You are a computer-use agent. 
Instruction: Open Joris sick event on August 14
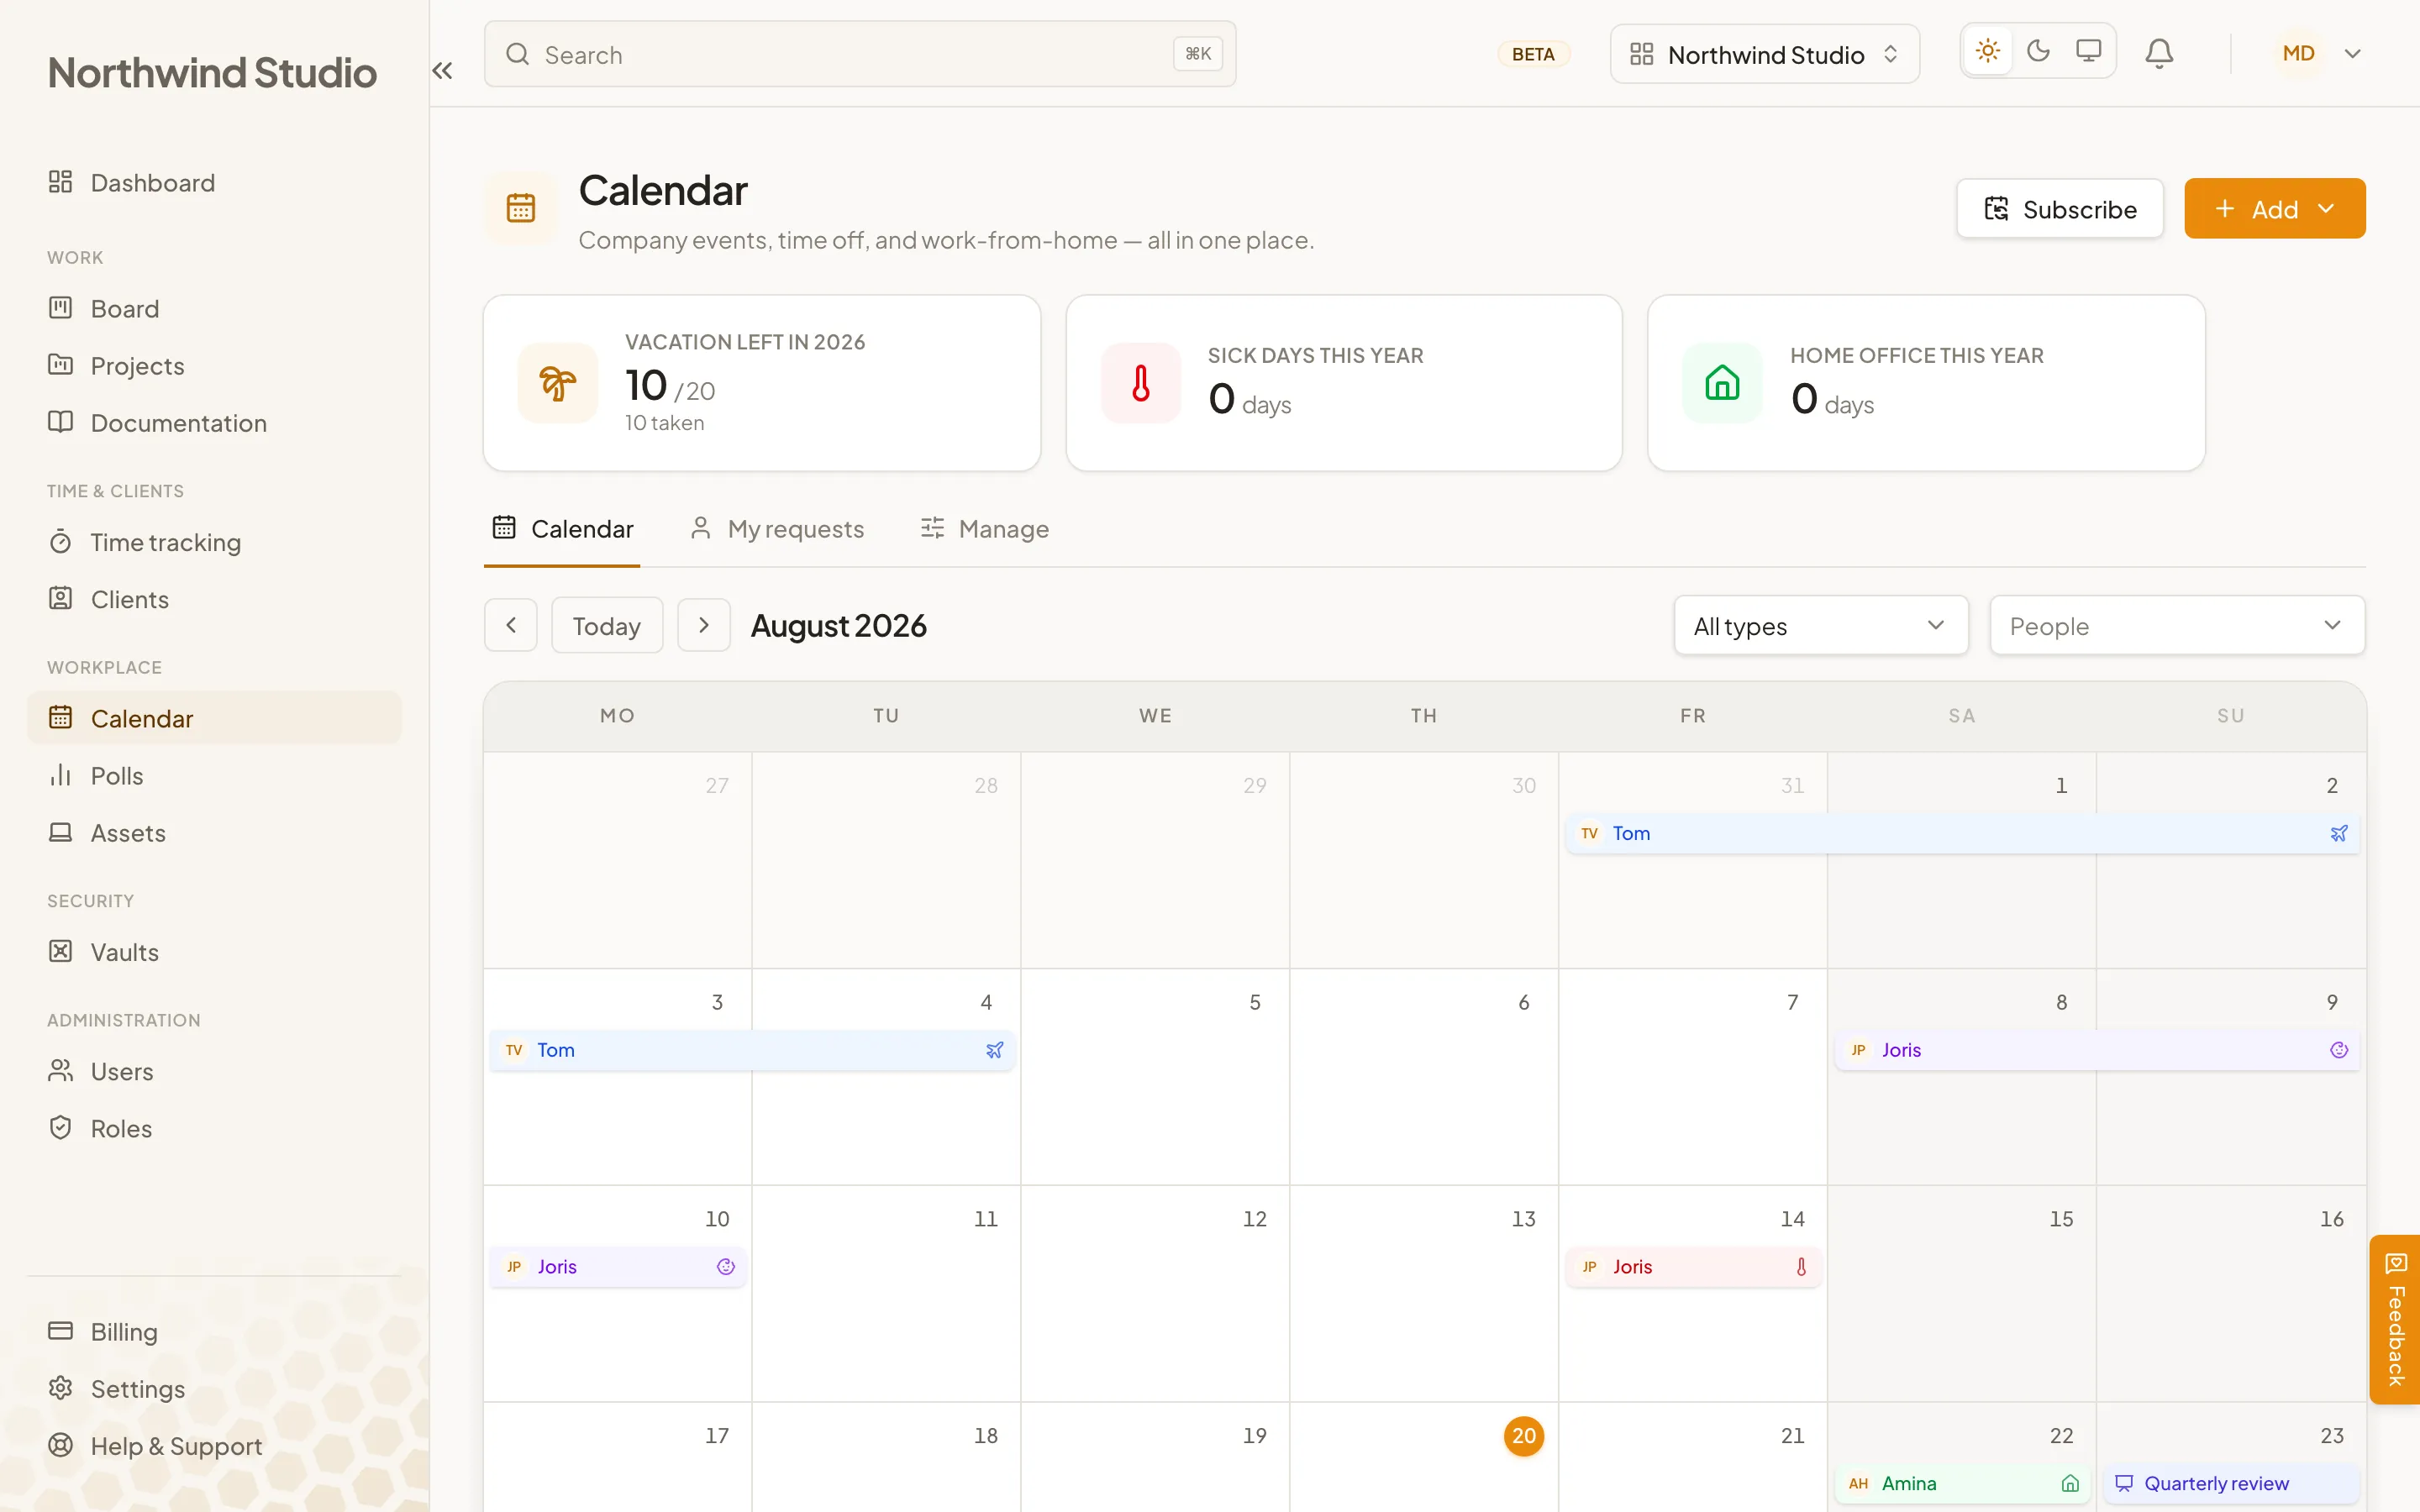click(1693, 1267)
